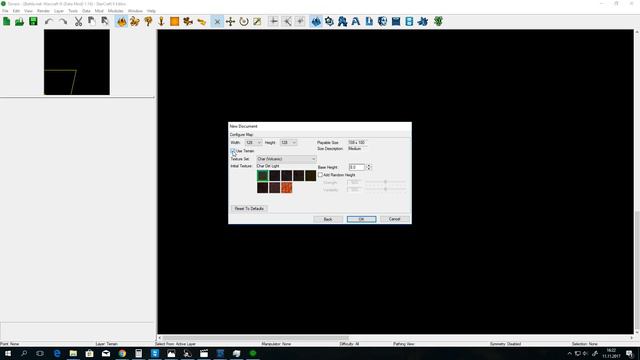640x360 pixels.
Task: Select the Units layer creature icon
Action: (x=135, y=22)
